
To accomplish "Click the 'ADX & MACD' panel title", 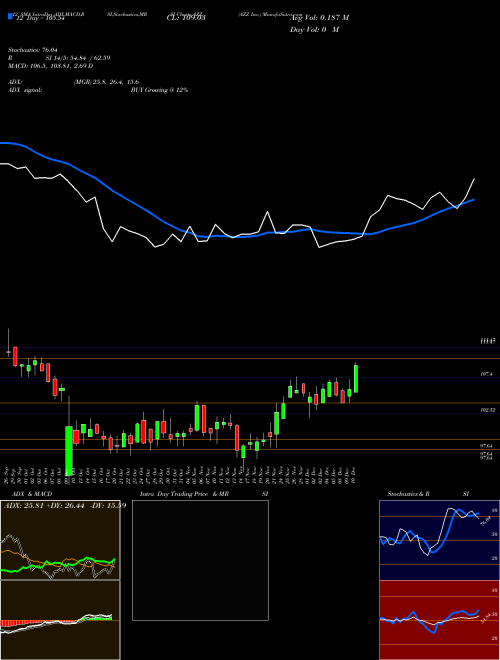I will click(32, 494).
